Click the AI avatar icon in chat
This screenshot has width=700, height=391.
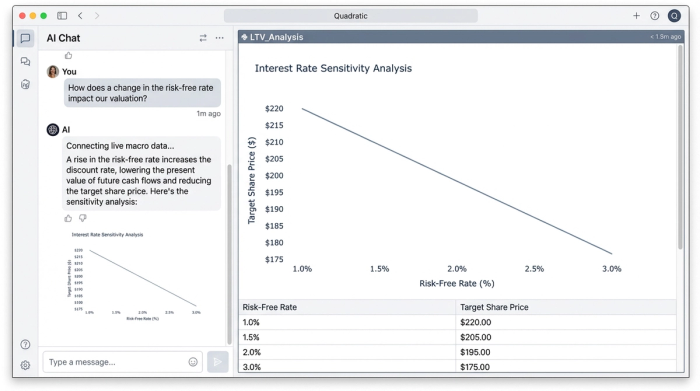click(x=53, y=129)
